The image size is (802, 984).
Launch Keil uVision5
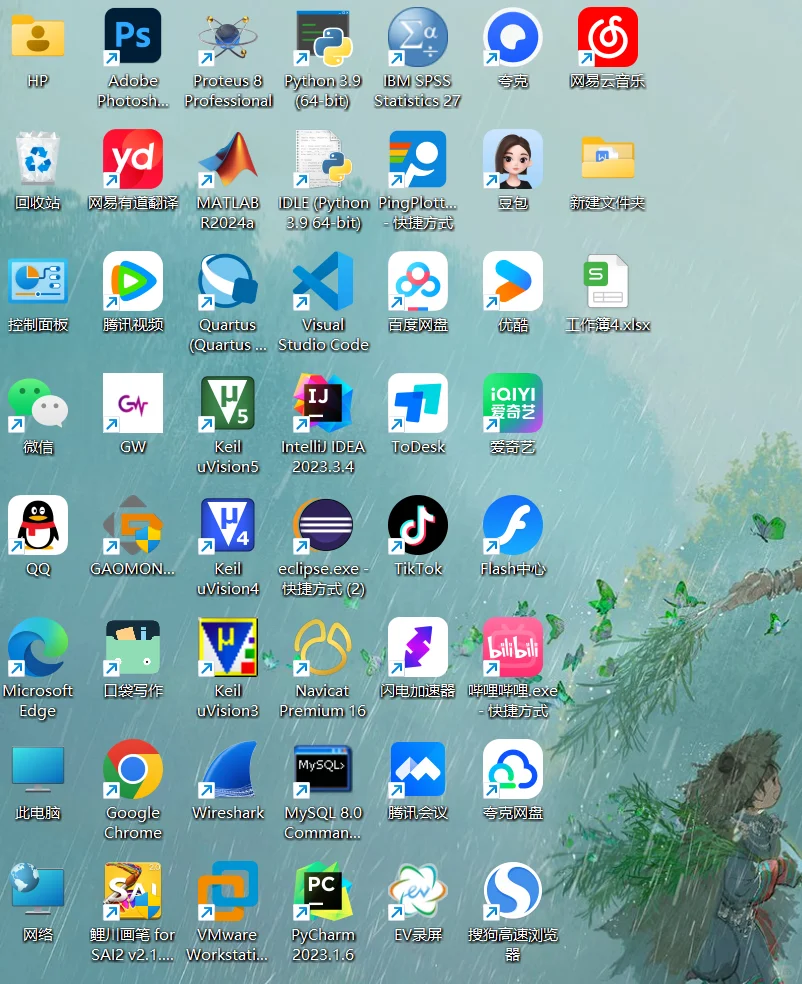(228, 403)
